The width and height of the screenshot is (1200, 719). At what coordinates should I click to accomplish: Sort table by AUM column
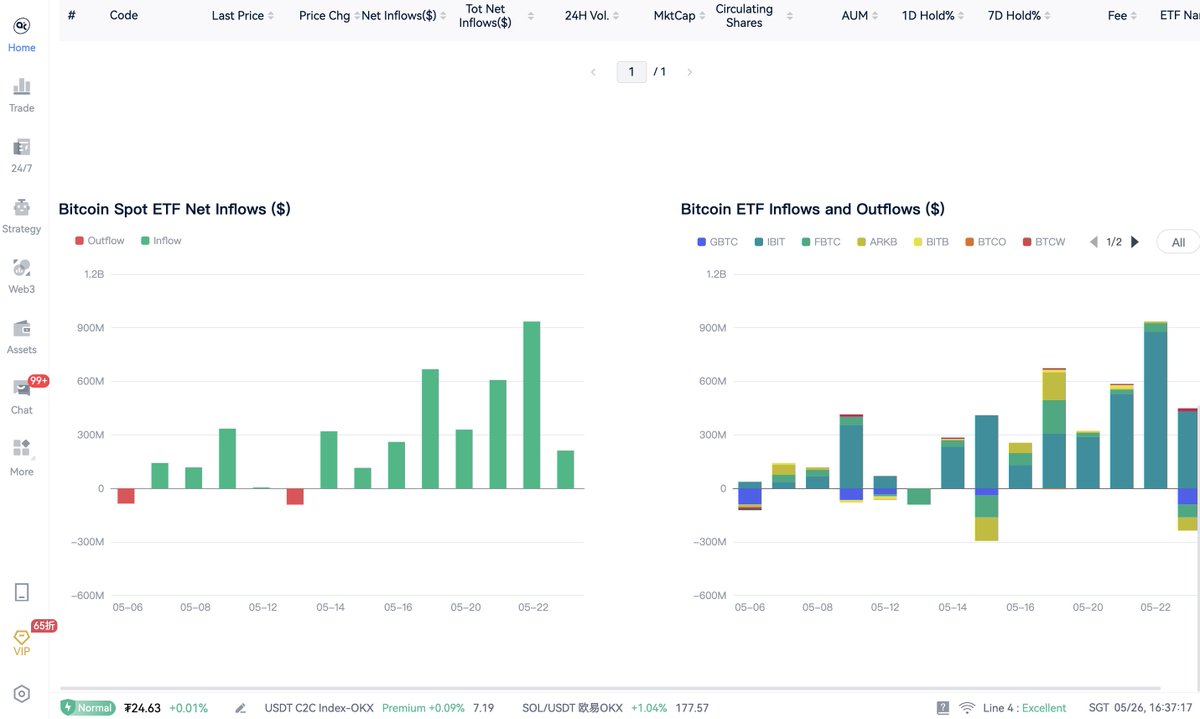(860, 16)
